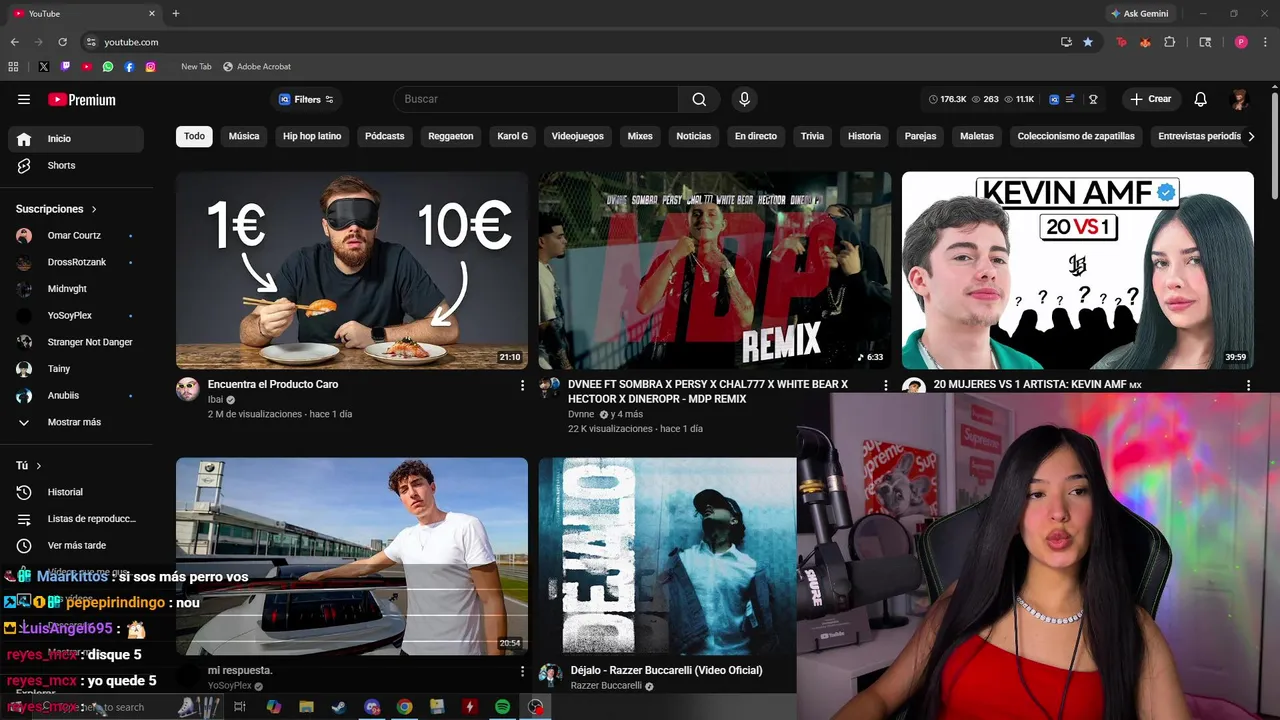Viewport: 1280px width, 720px height.
Task: Open site information control in address bar
Action: point(91,42)
